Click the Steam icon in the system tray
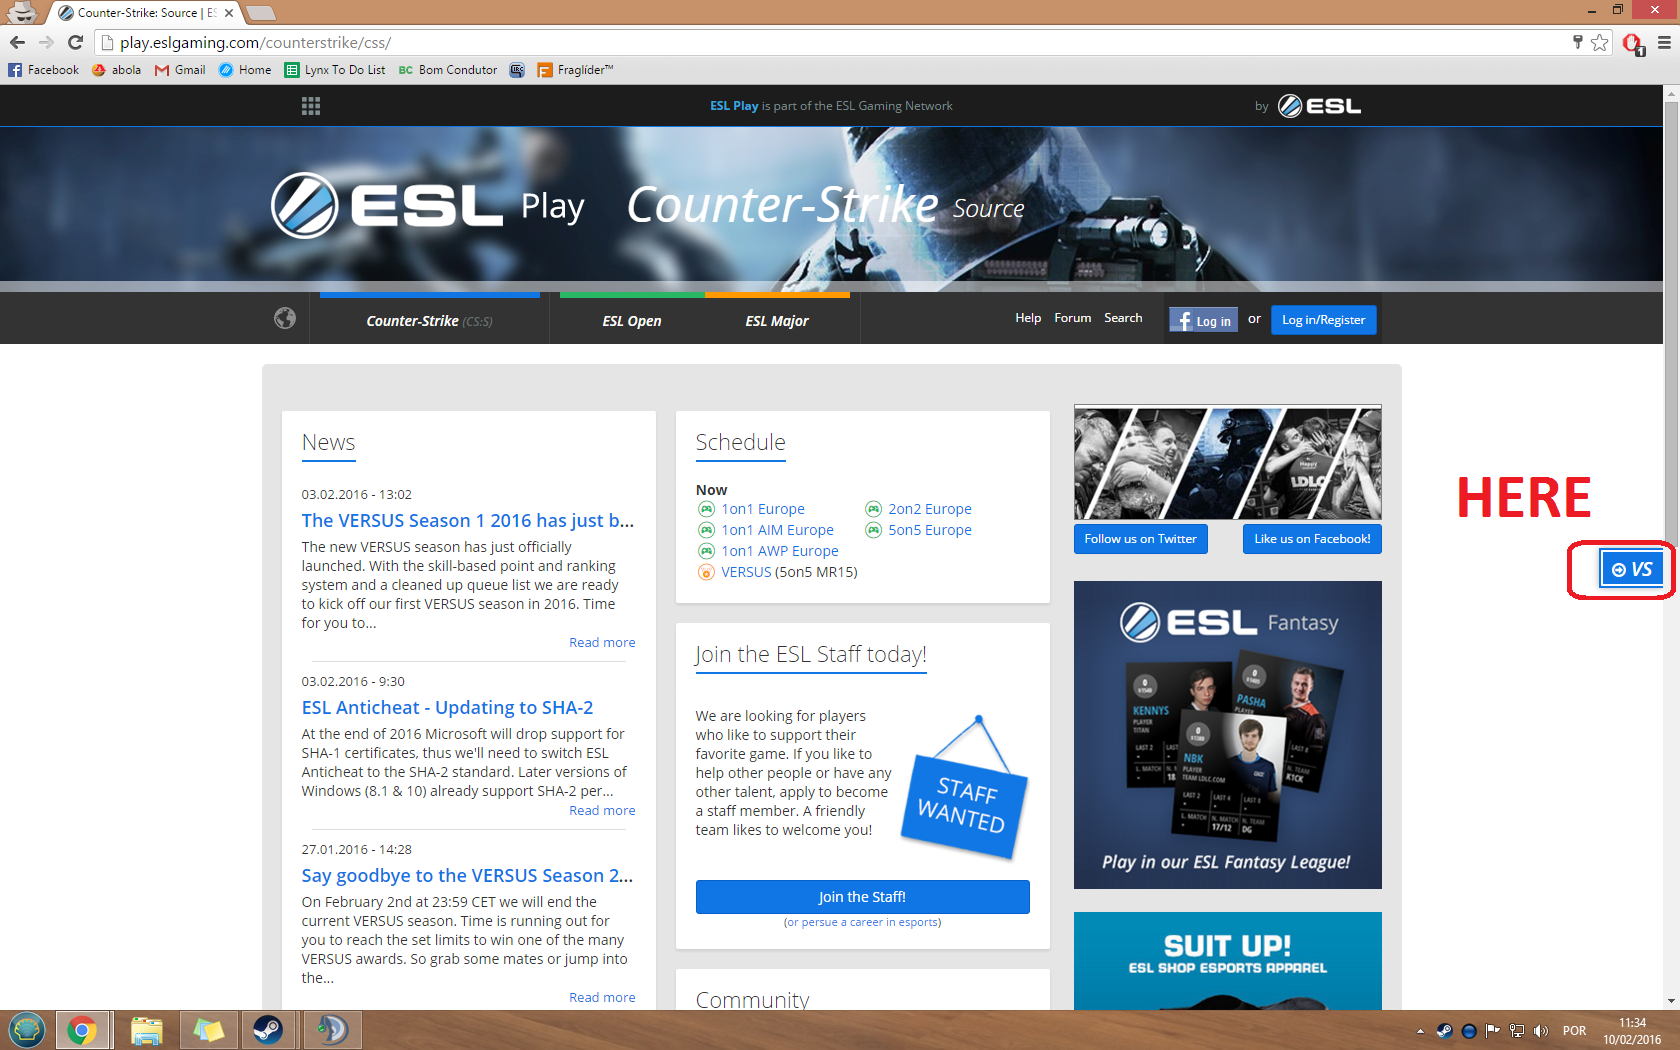 1445,1031
